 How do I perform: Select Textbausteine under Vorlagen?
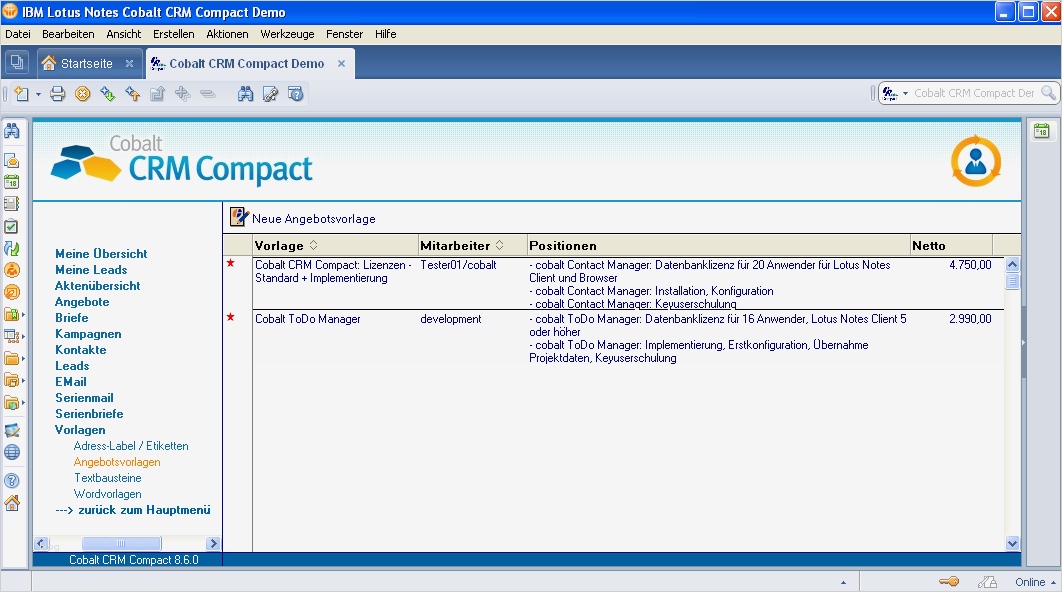click(x=108, y=478)
